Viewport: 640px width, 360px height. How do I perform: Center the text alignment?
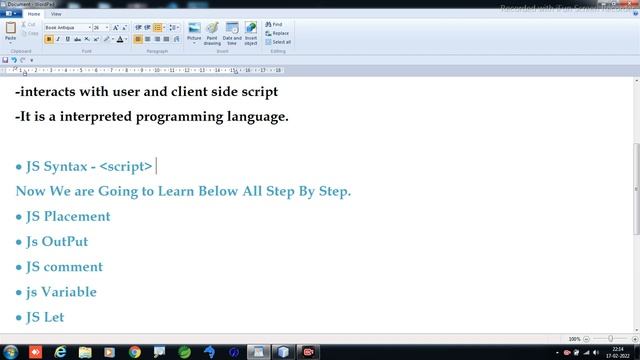click(148, 39)
